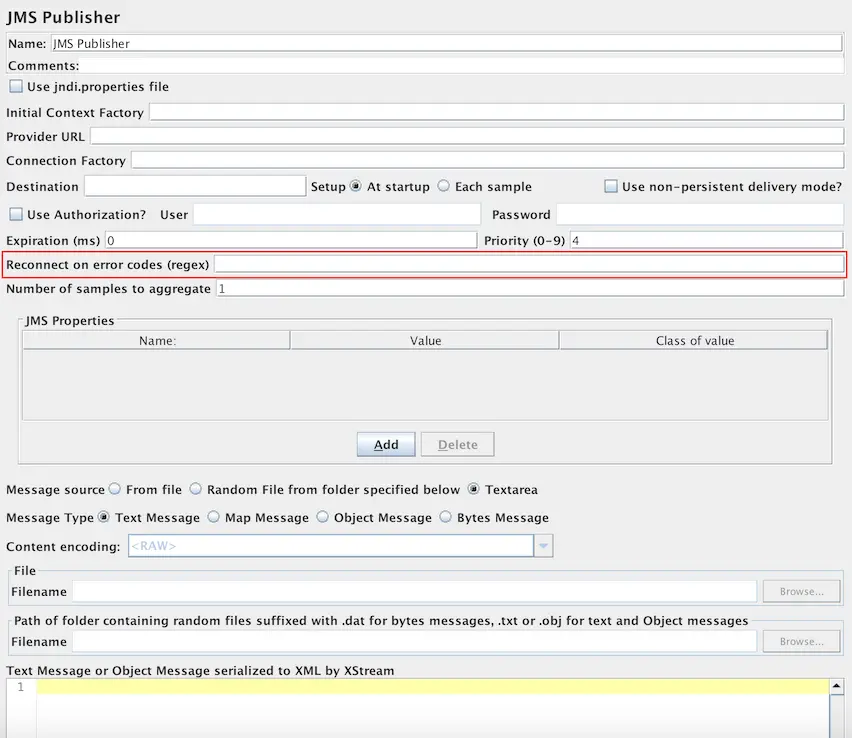Select the Text Message type

tap(103, 517)
